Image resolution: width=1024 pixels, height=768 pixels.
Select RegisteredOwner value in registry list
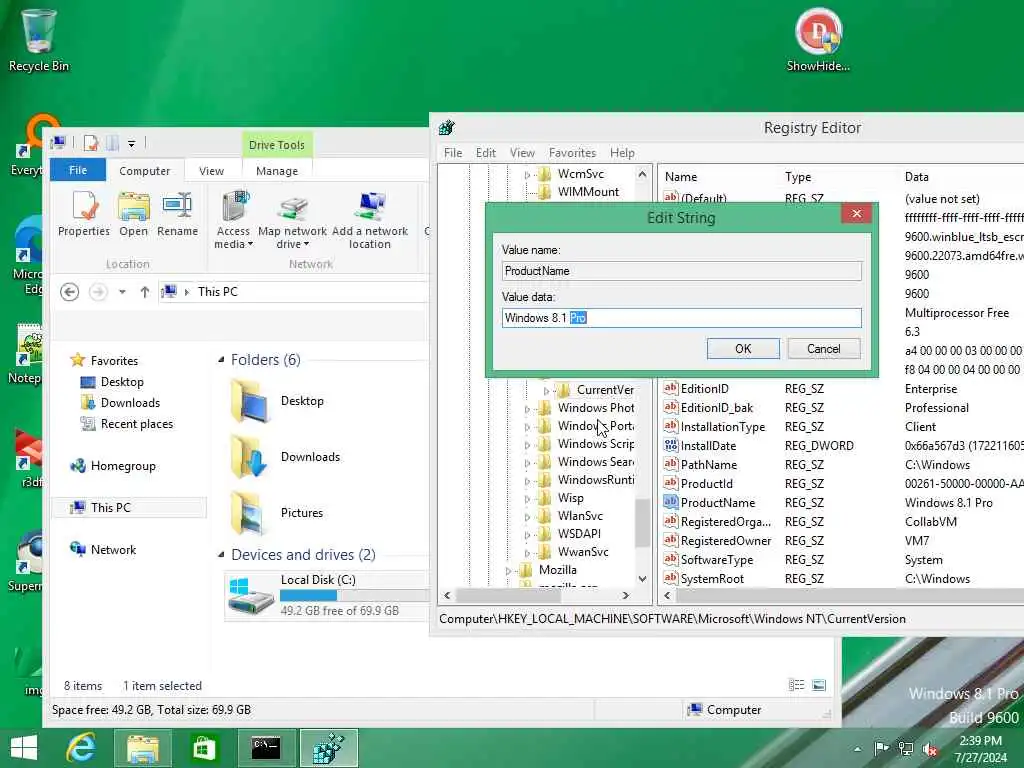726,541
